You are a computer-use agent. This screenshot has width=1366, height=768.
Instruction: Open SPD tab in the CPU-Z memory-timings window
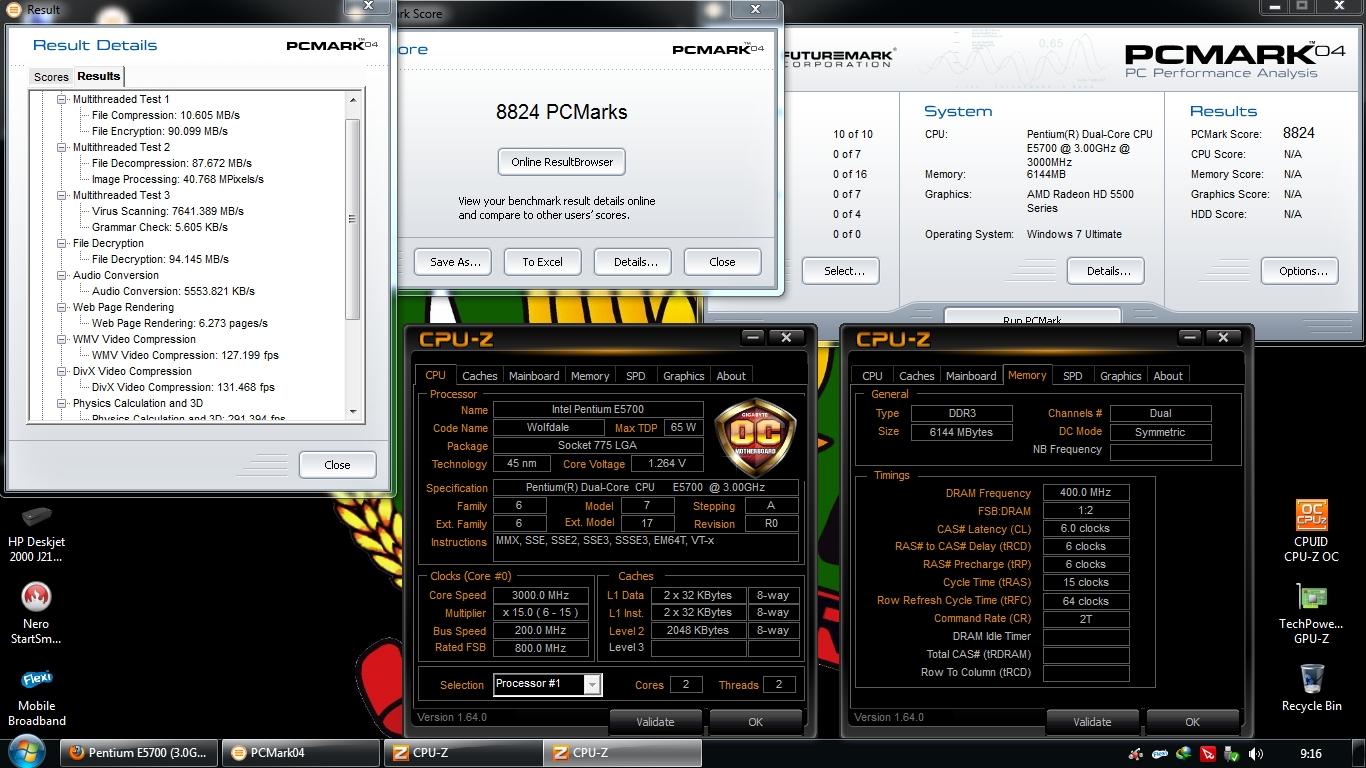click(1073, 376)
